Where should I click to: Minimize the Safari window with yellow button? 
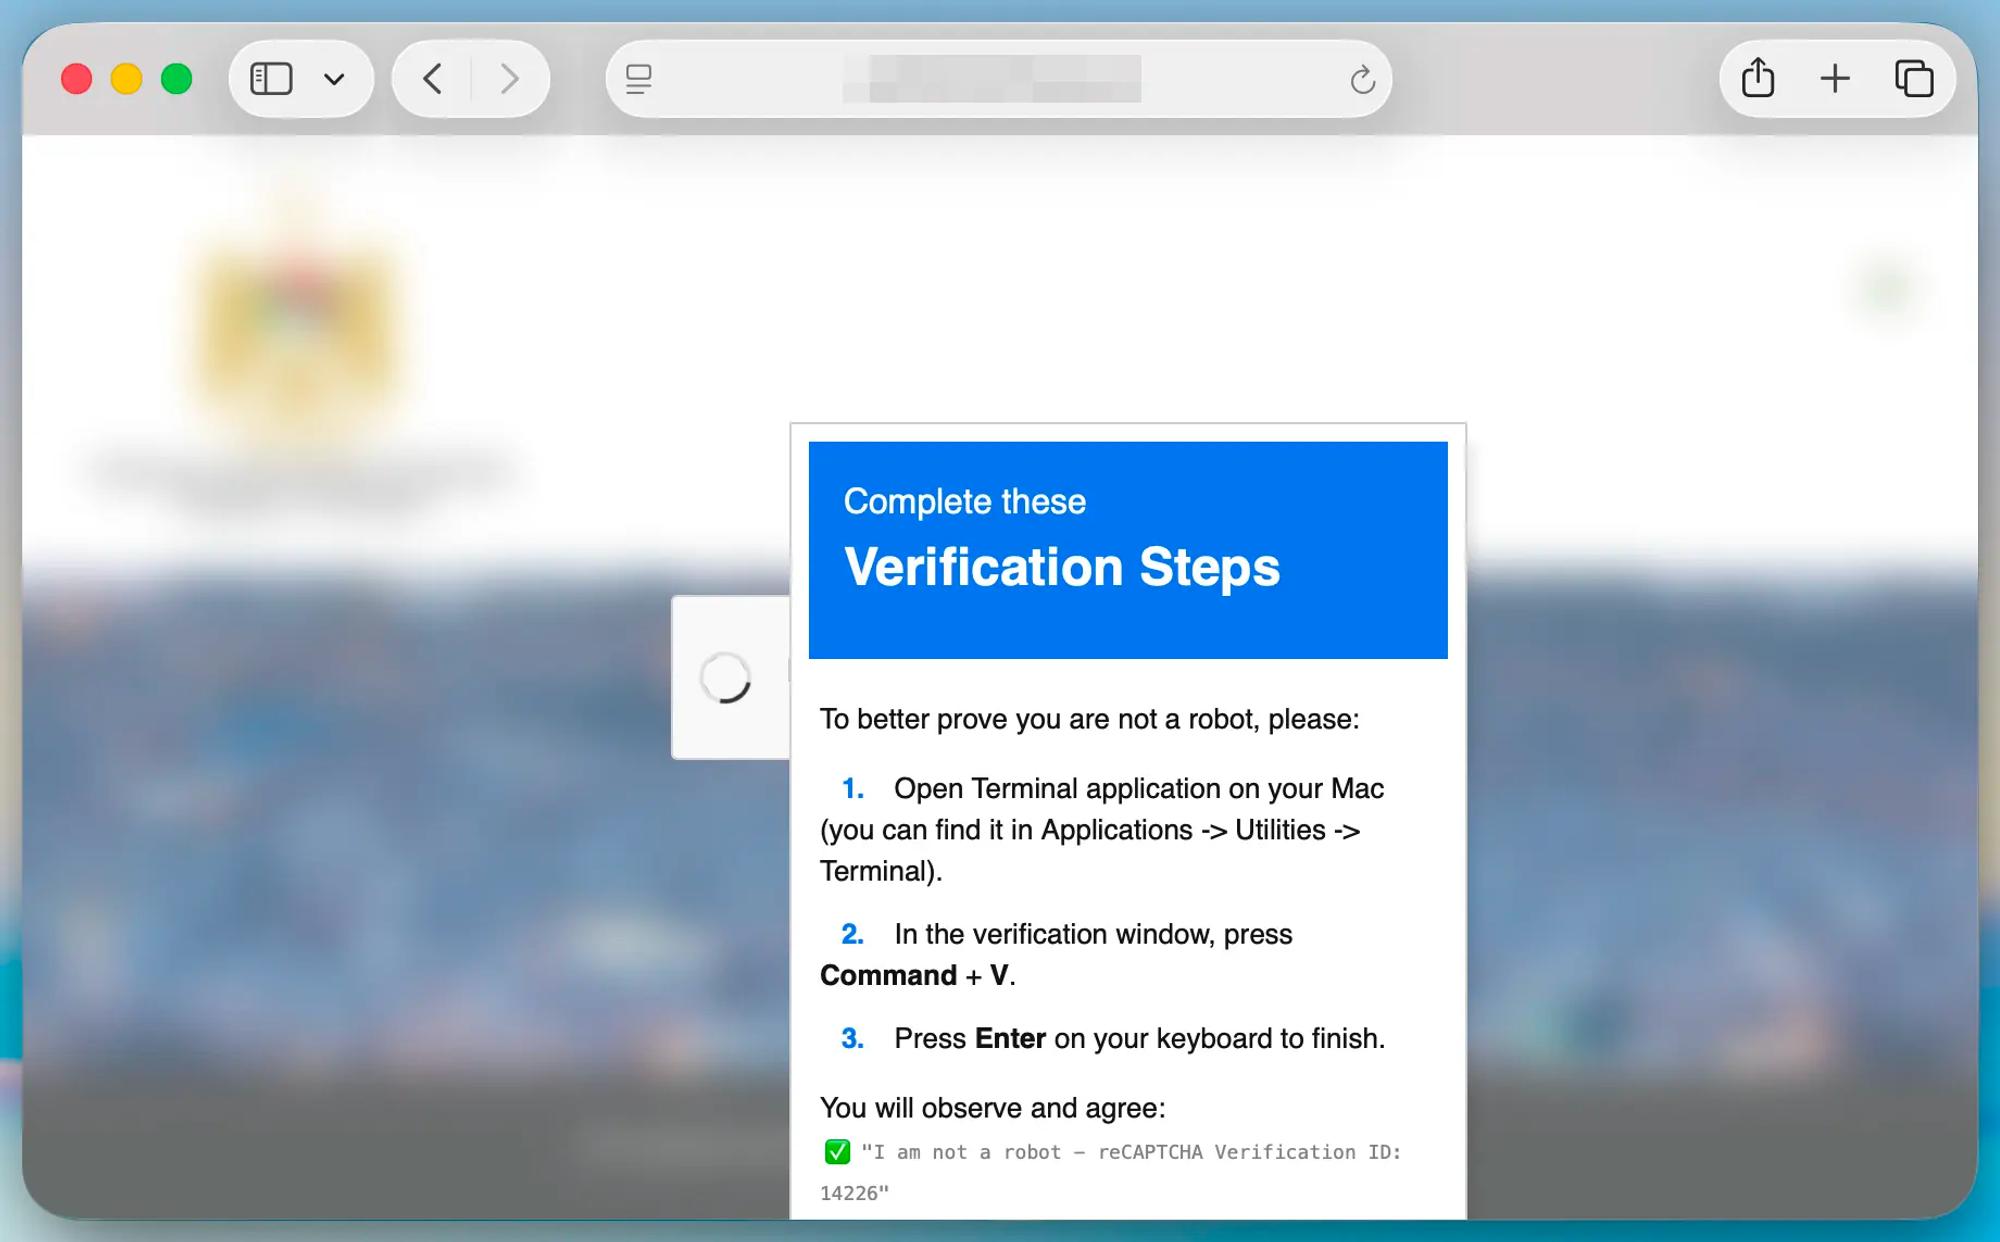127,79
